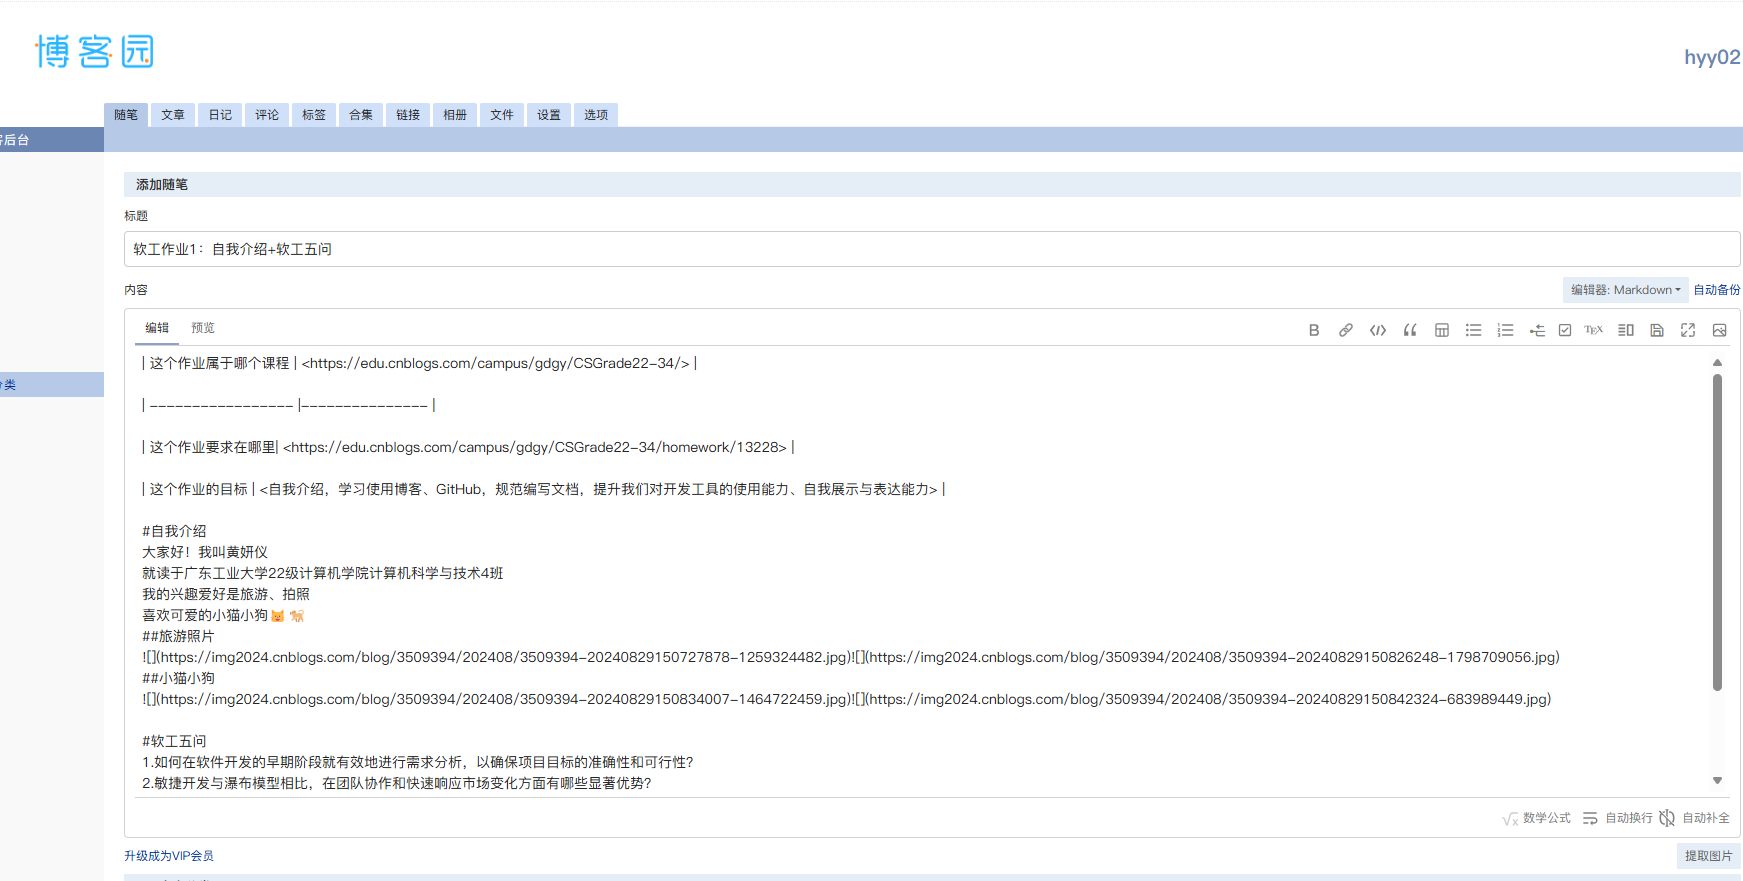Screen dimensions: 1743x881
Task: Click the 自动备份 link
Action: pyautogui.click(x=1717, y=290)
